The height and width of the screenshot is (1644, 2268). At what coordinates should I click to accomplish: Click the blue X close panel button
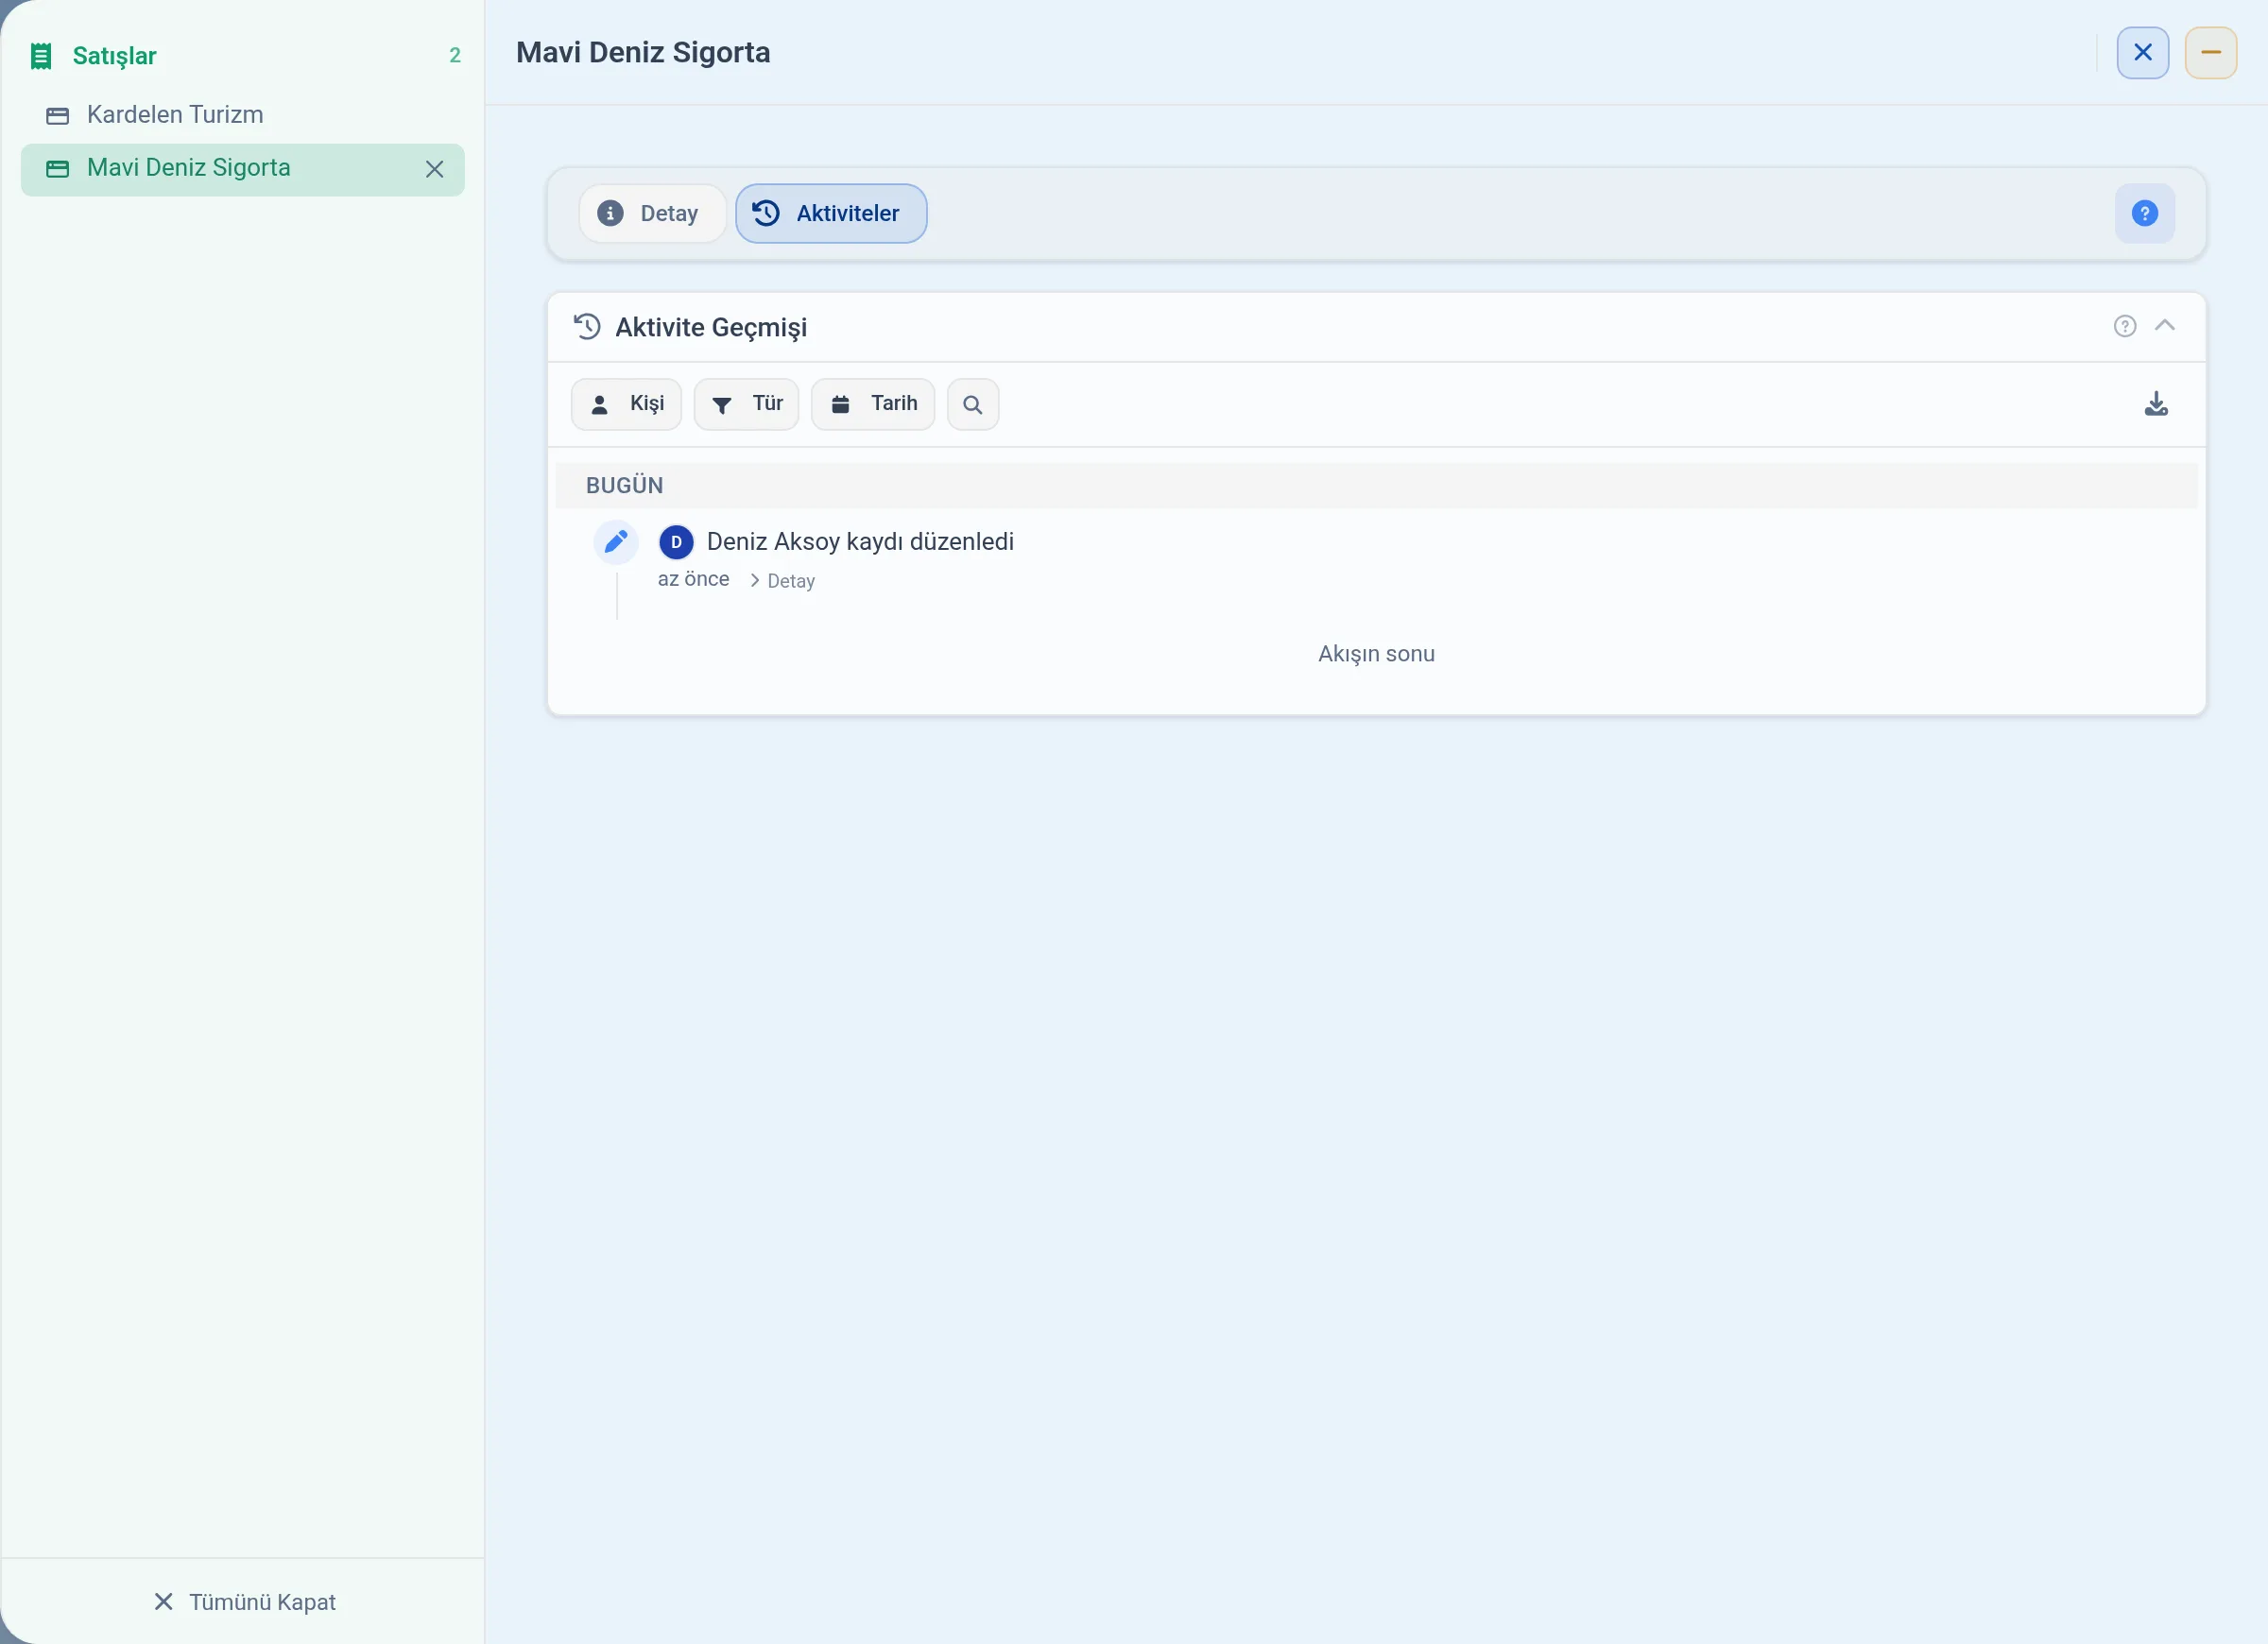[x=2143, y=53]
